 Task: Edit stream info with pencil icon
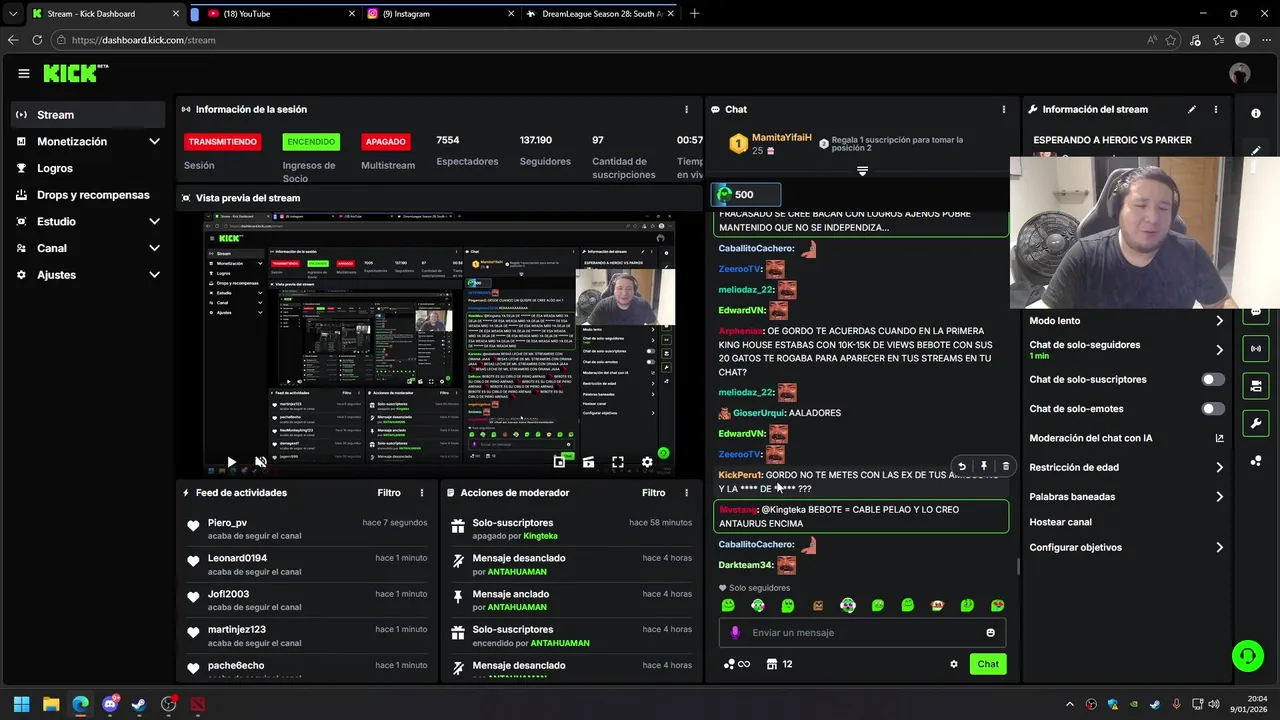tap(1192, 109)
